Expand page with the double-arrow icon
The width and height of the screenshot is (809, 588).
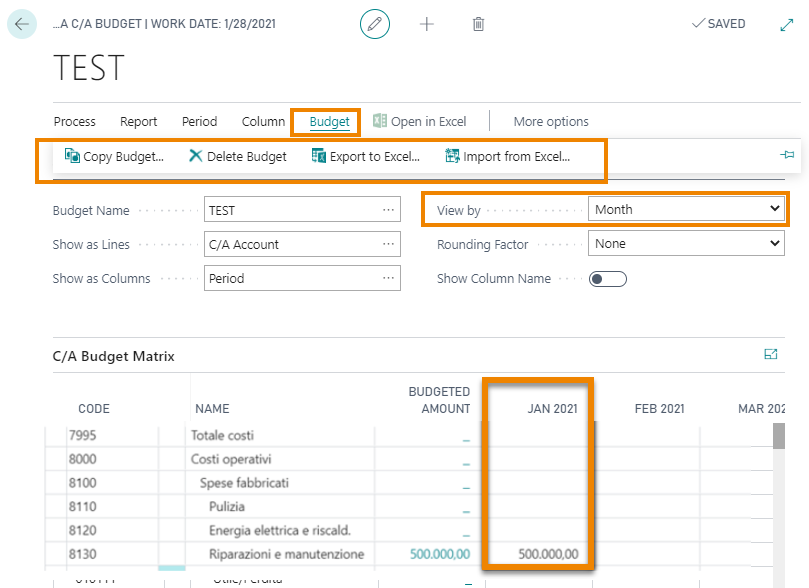[786, 24]
